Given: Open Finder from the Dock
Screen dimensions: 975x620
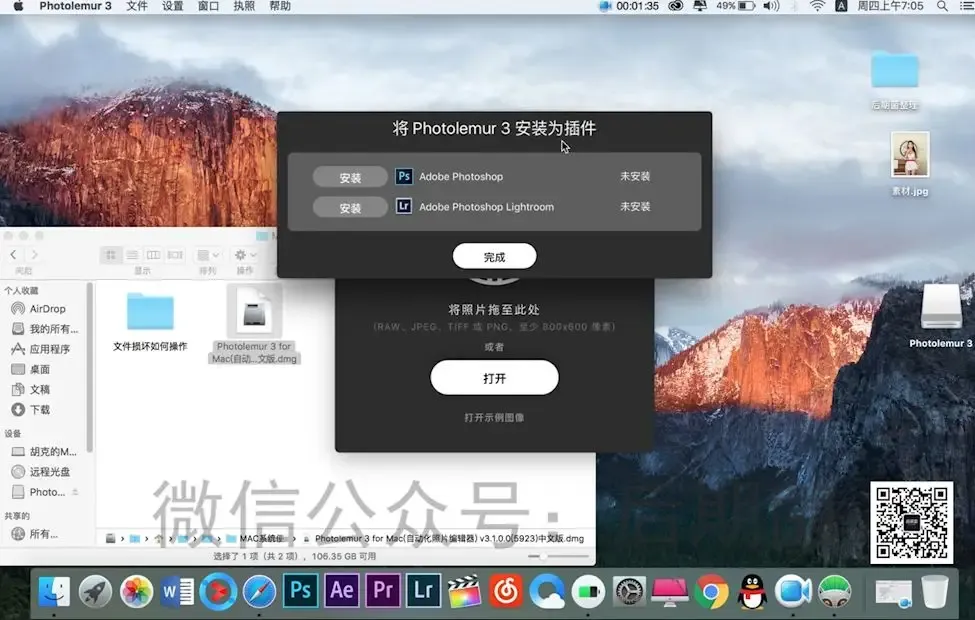Looking at the screenshot, I should point(54,591).
